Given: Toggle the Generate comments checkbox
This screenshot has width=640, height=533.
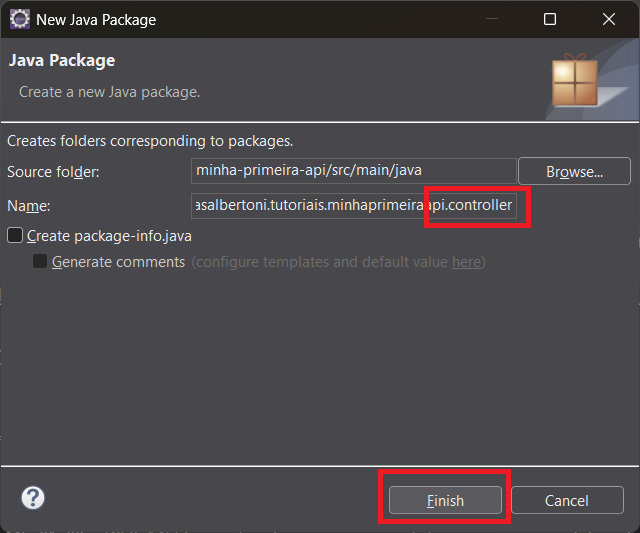Looking at the screenshot, I should (x=40, y=261).
